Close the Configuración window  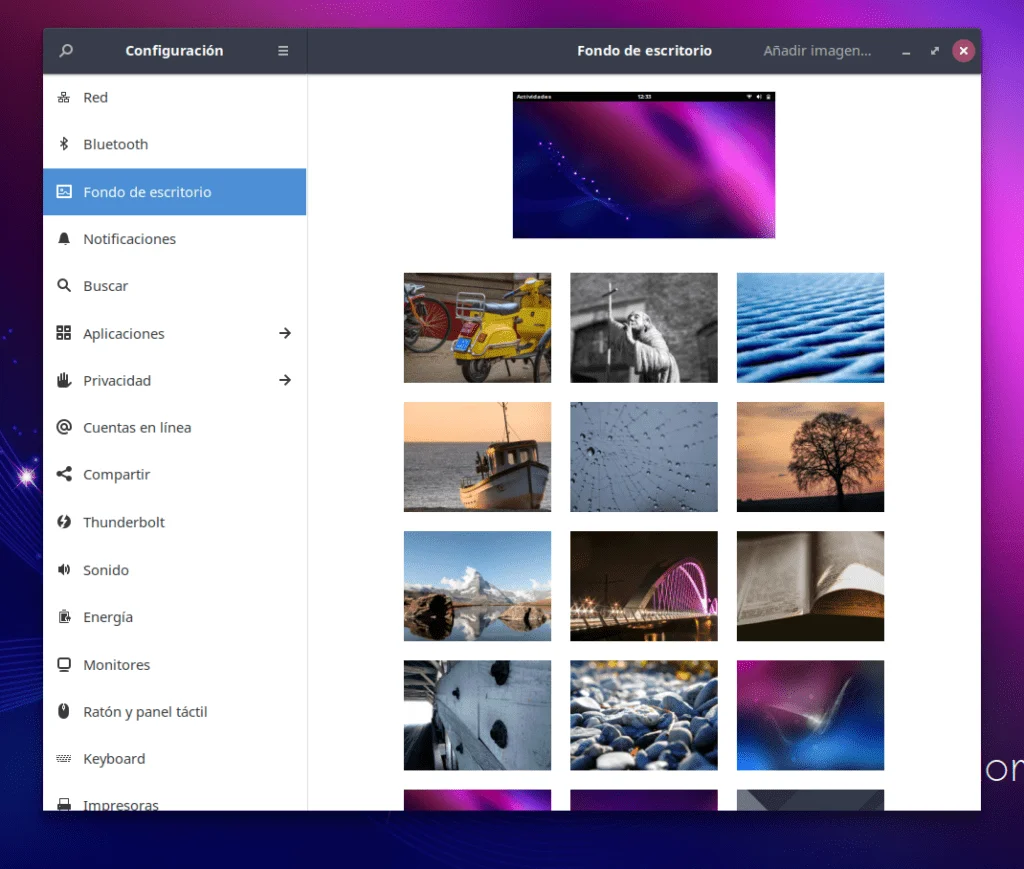[963, 51]
